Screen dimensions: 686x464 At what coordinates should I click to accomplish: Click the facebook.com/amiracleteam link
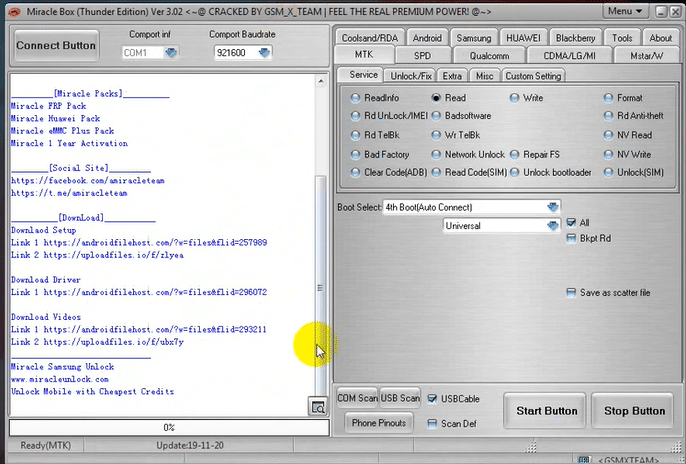(x=88, y=180)
